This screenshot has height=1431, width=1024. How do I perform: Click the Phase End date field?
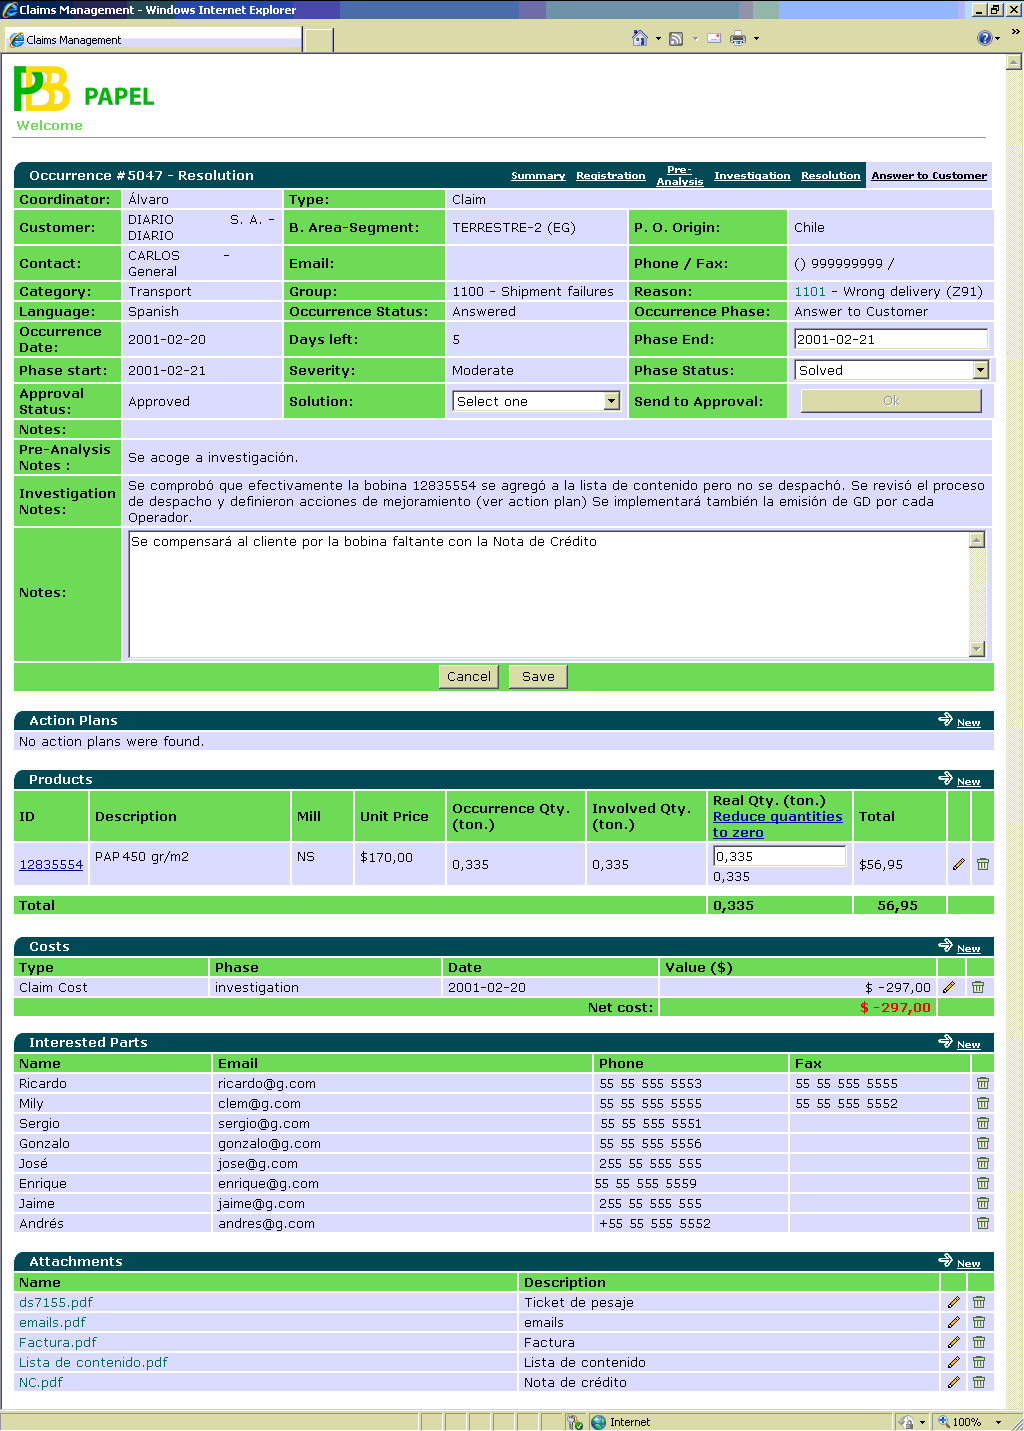click(x=891, y=339)
